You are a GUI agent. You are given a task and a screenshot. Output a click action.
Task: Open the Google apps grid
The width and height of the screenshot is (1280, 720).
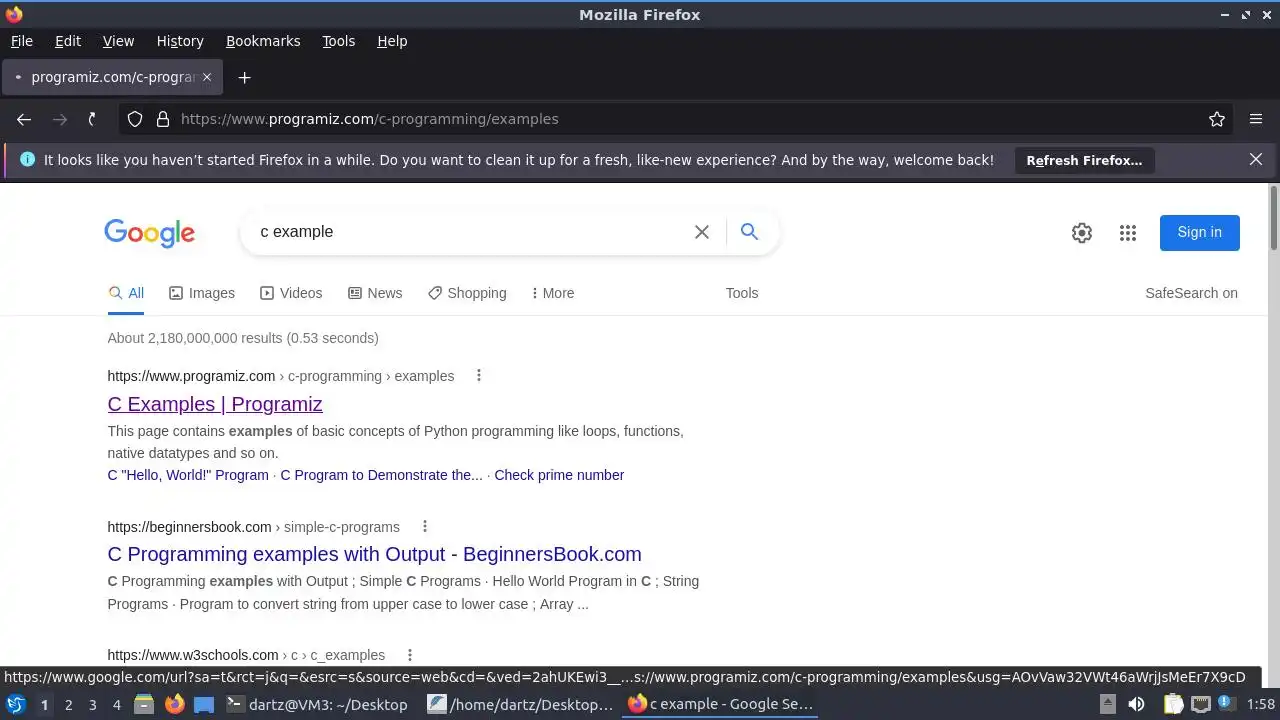pos(1128,233)
